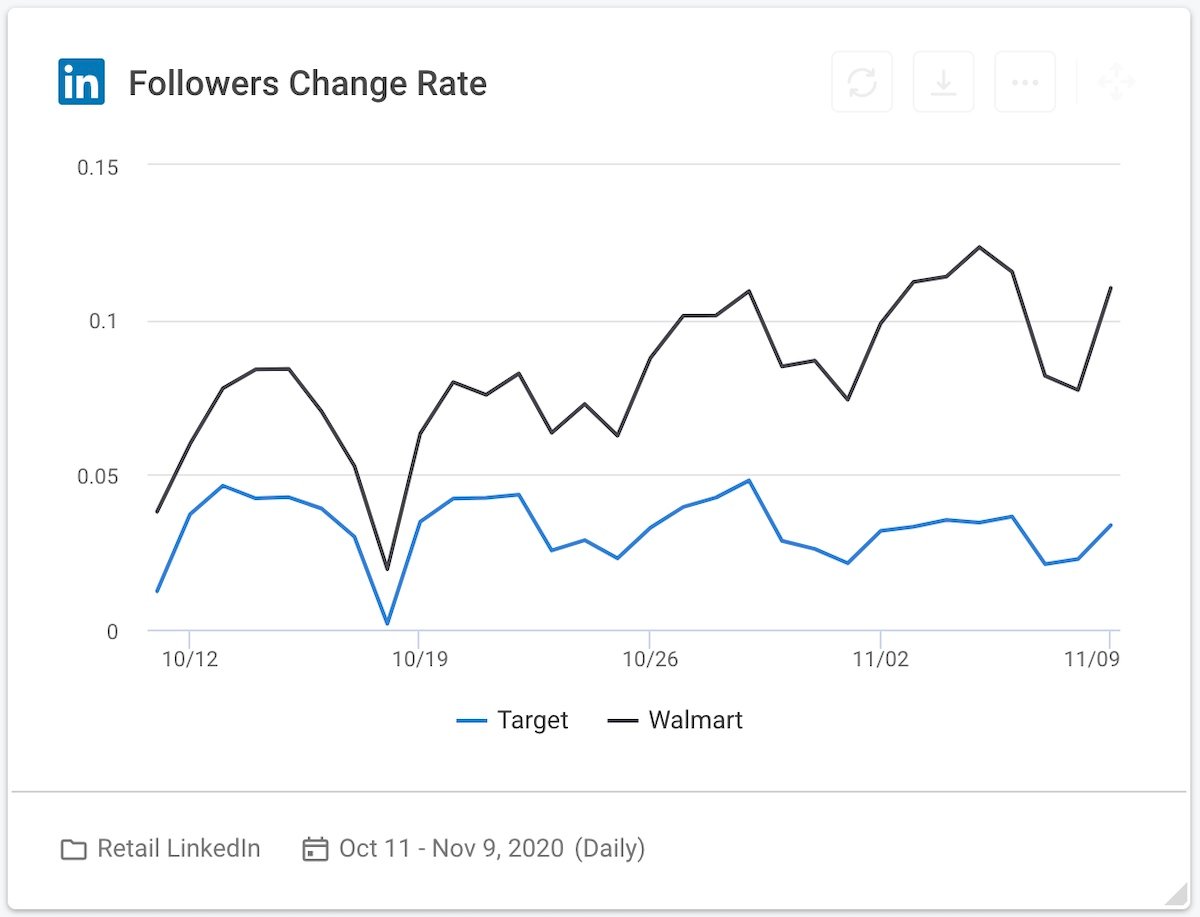Open the Retail LinkedIn folder label
The image size is (1200, 917).
178,849
